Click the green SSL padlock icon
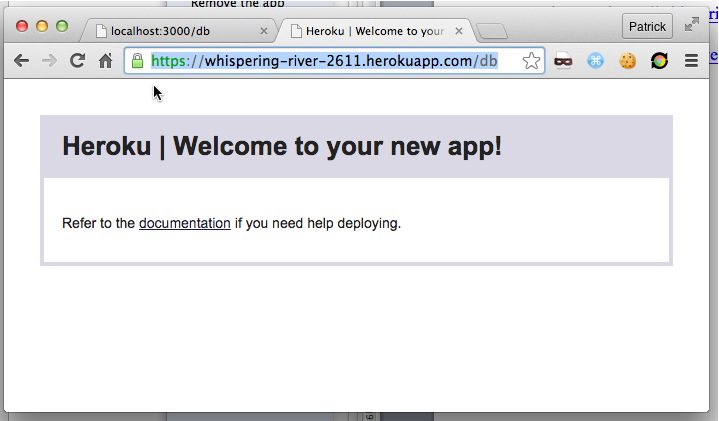The width and height of the screenshot is (719, 421). pyautogui.click(x=137, y=61)
